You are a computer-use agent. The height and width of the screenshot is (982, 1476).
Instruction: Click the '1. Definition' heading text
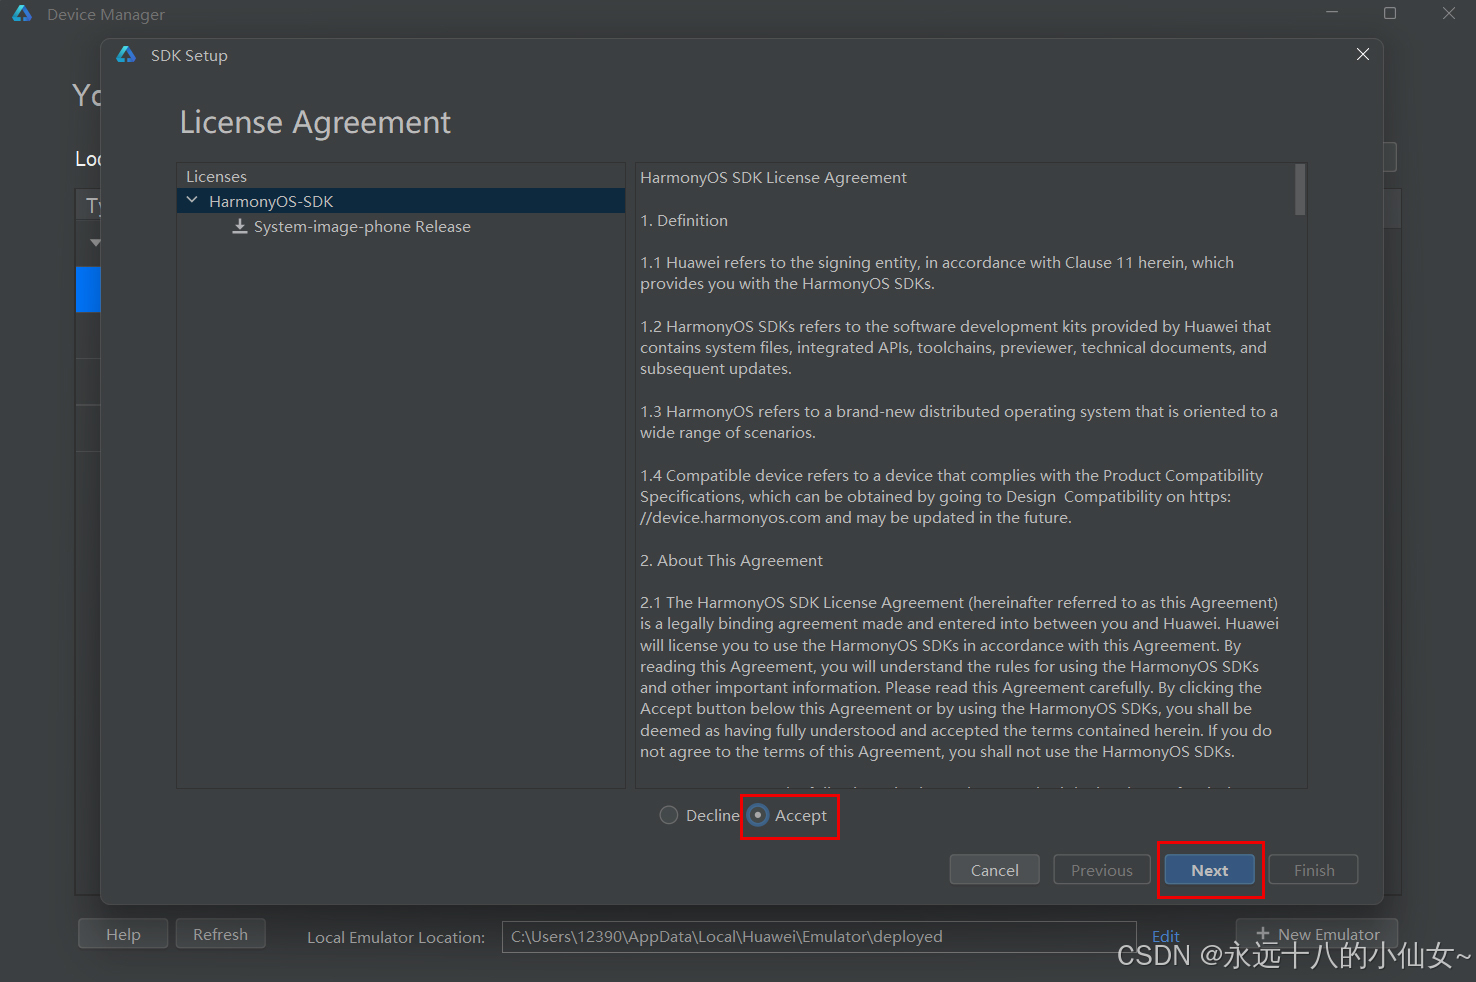[x=684, y=220]
